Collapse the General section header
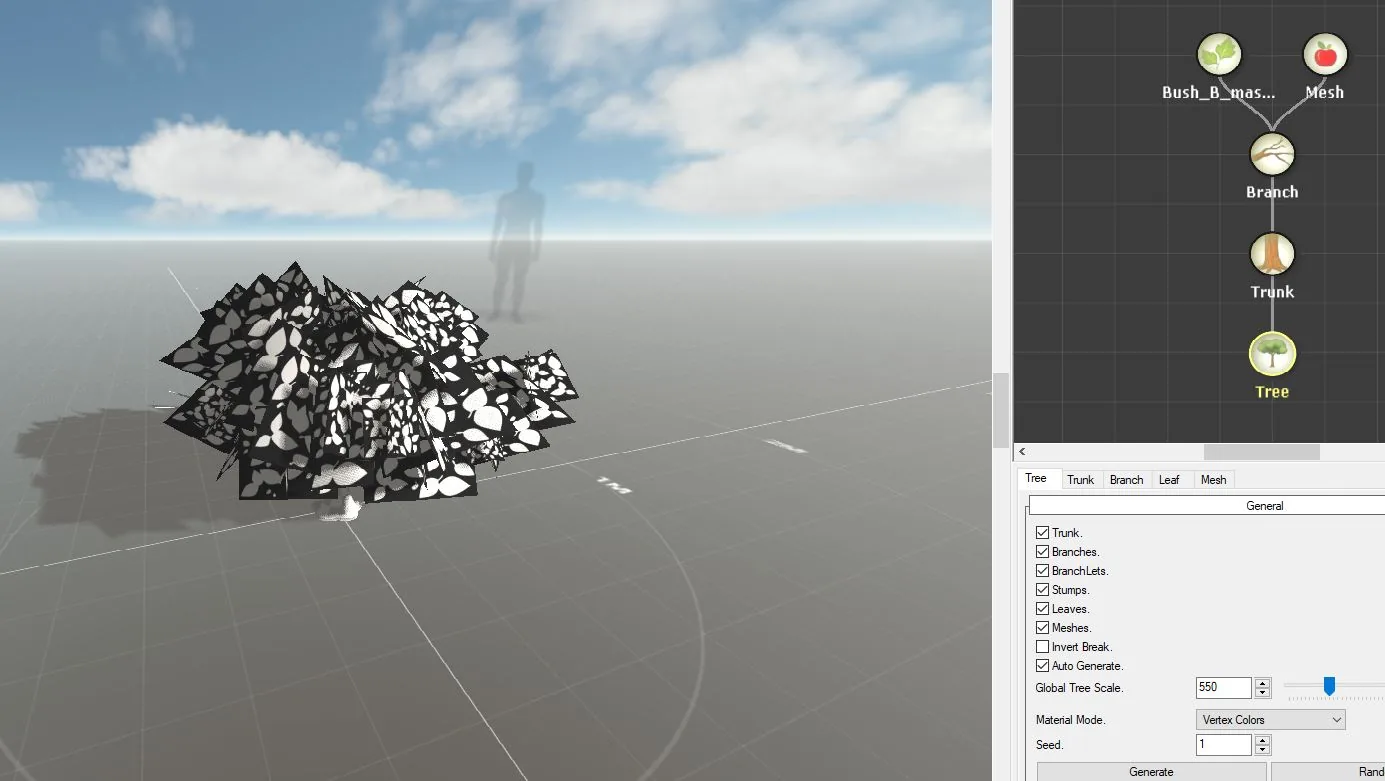Screen dimensions: 1385x781 1207,506
